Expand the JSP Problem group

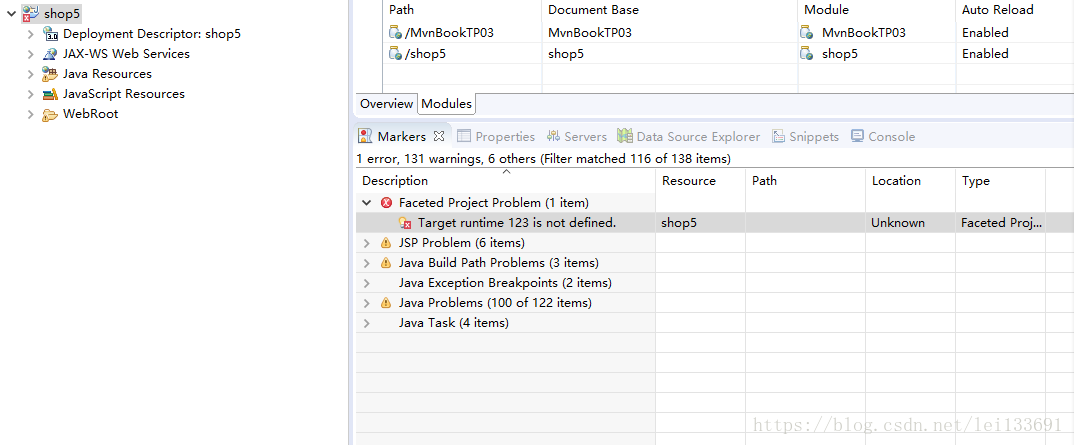coord(367,242)
